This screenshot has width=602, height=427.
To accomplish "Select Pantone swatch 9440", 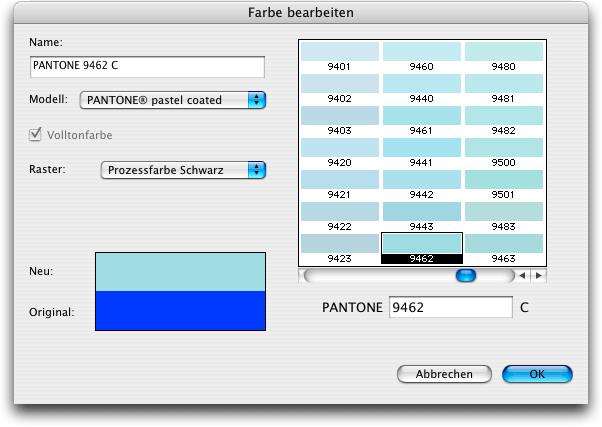I will 422,89.
